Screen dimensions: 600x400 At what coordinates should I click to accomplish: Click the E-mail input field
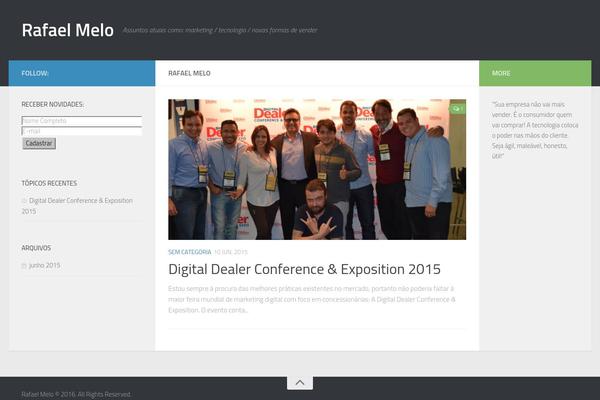(82, 131)
